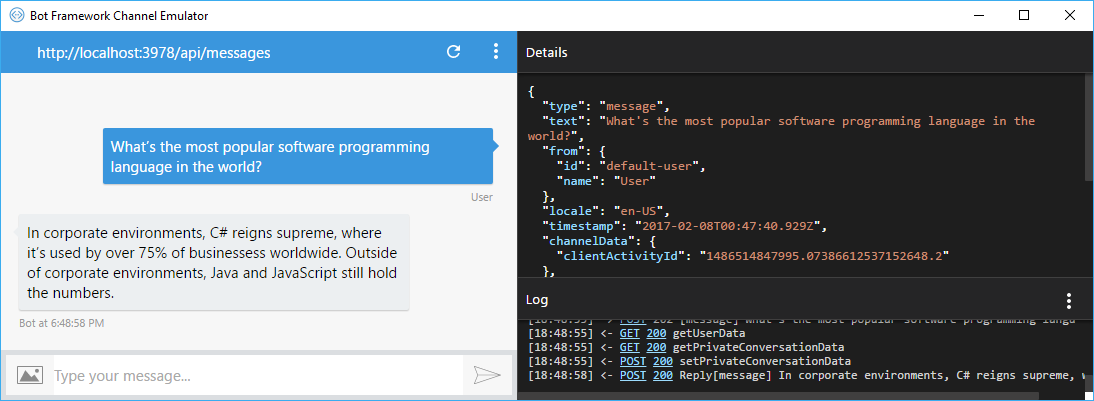Click 200 link in setPrivateConversationData row
This screenshot has width=1094, height=401.
pos(663,361)
